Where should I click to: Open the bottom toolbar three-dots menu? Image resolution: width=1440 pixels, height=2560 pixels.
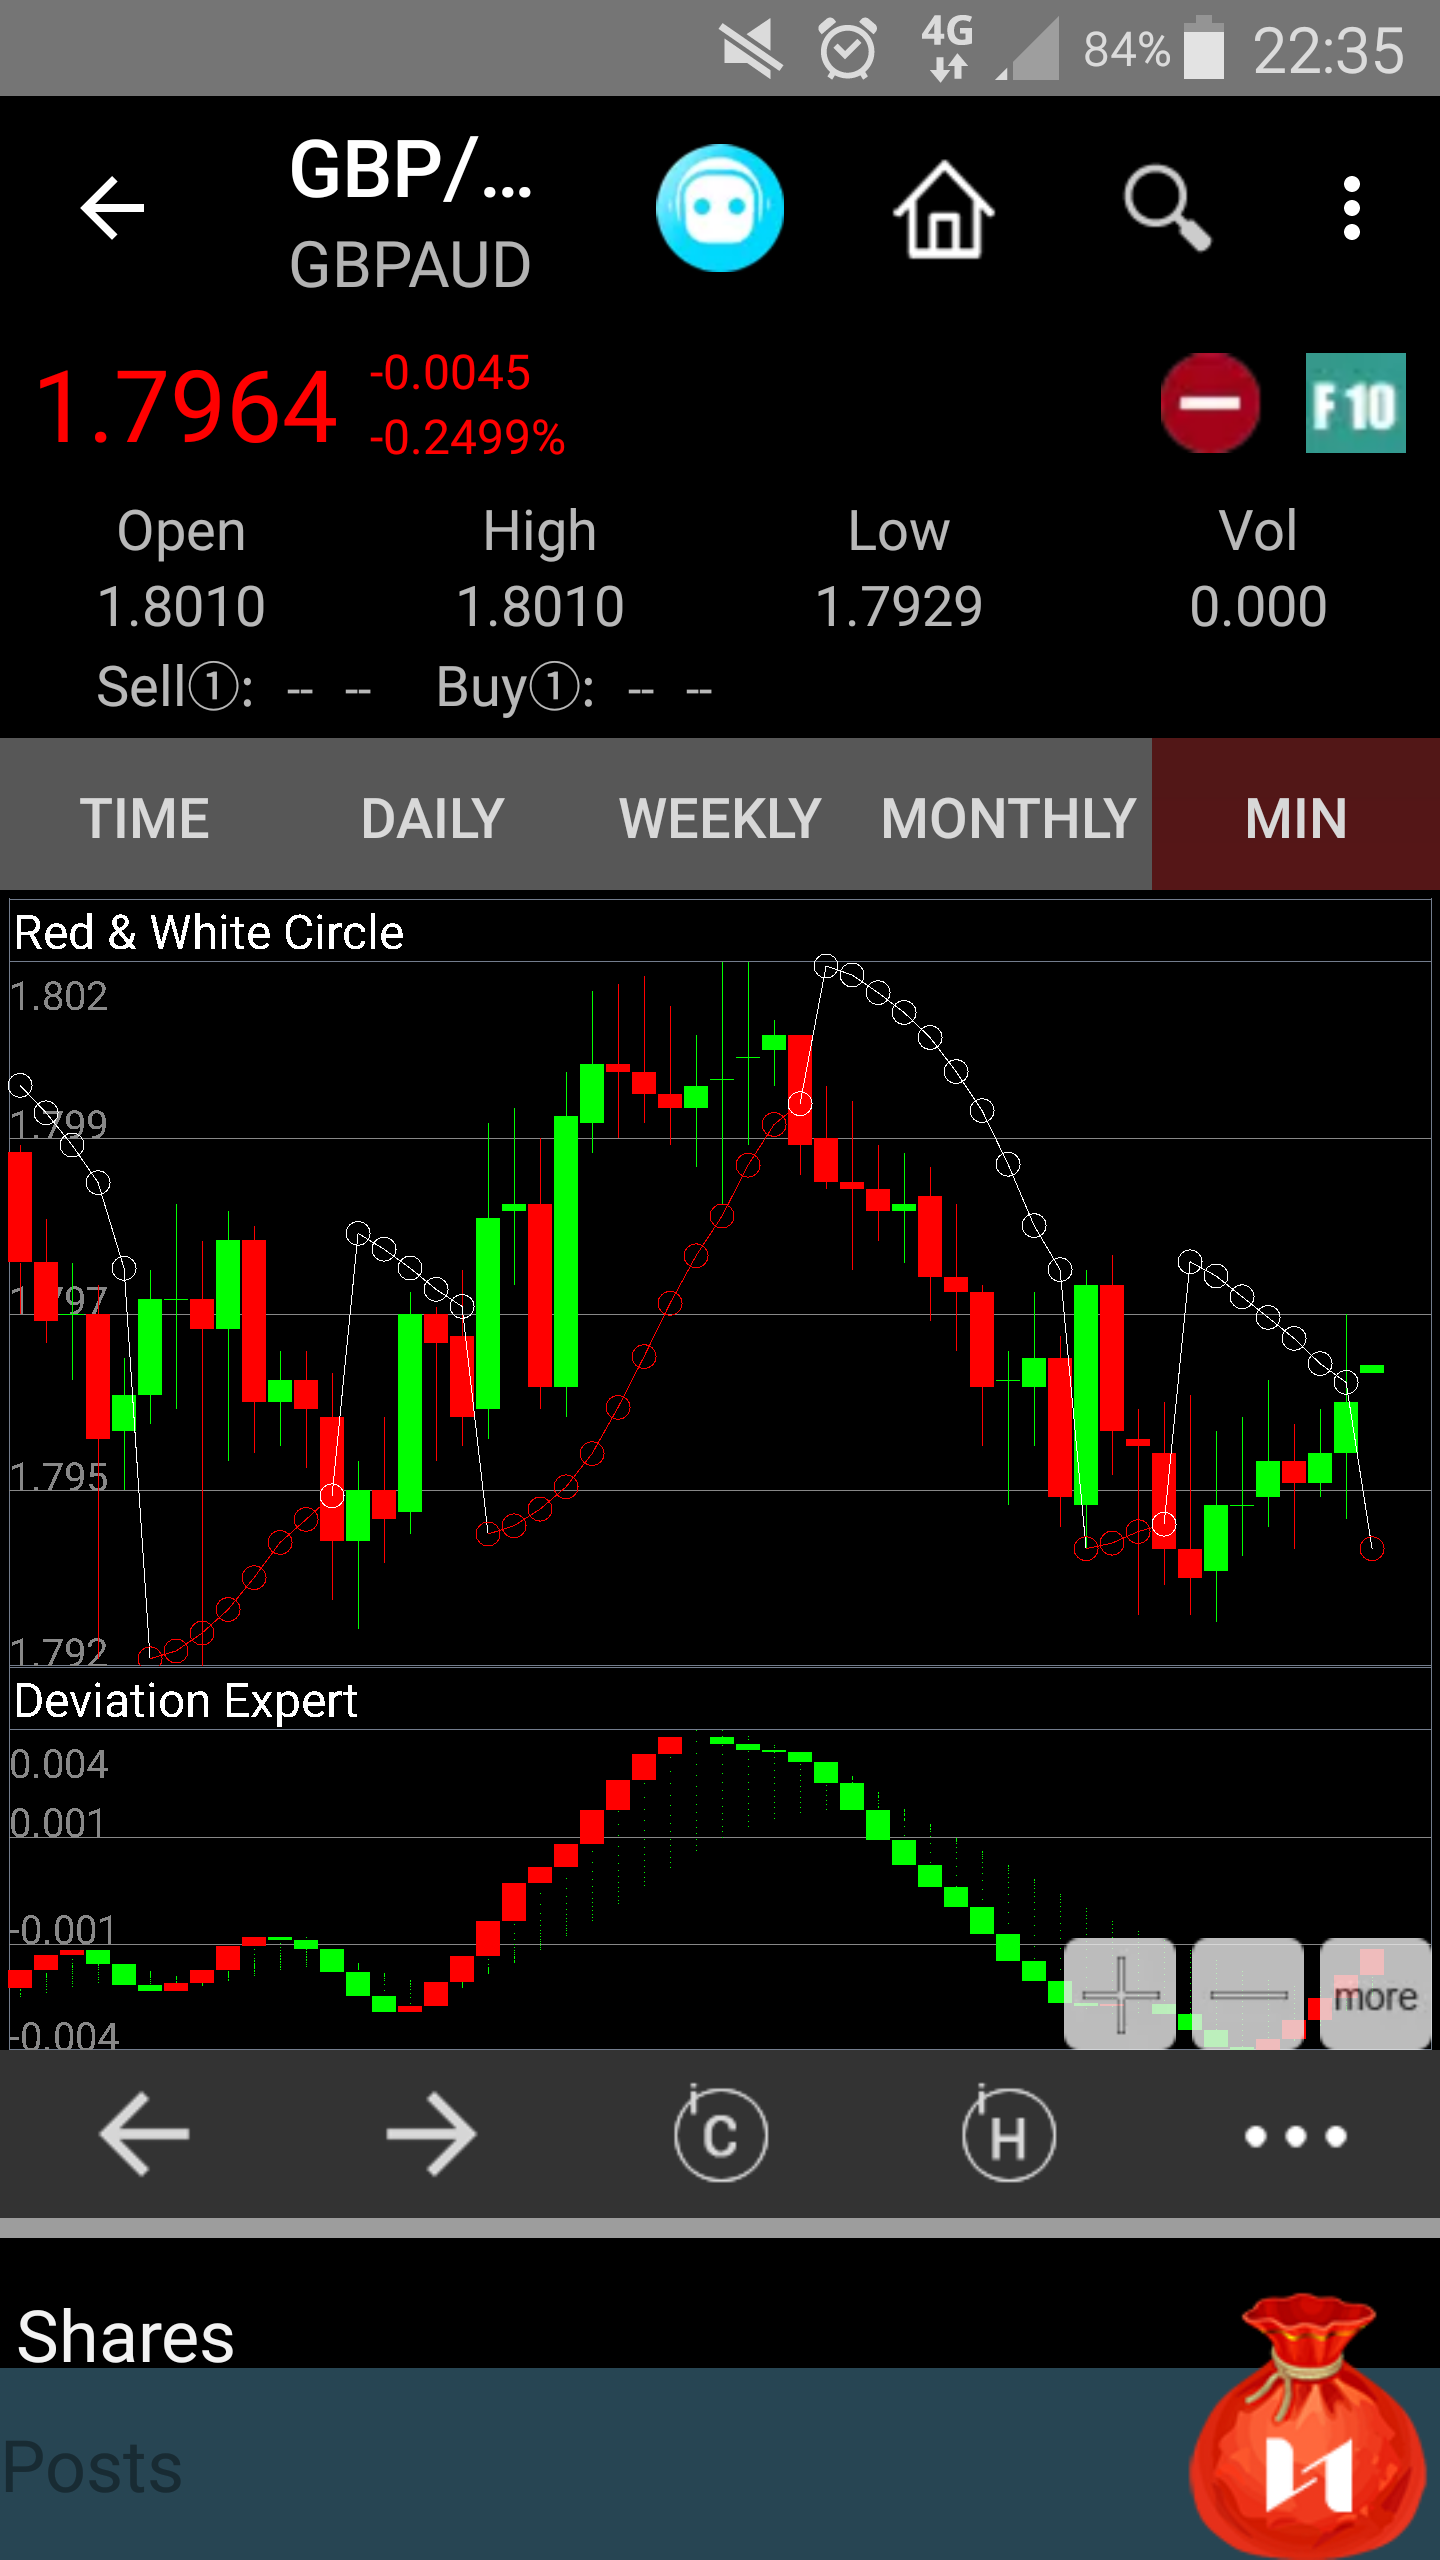(x=1296, y=2136)
